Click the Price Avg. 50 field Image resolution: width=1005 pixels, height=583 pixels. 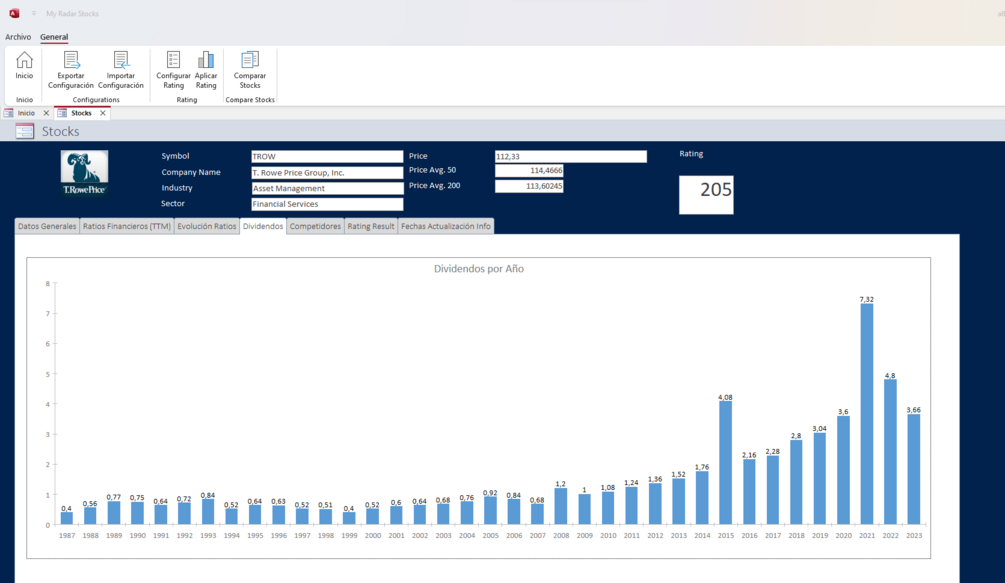pyautogui.click(x=529, y=170)
